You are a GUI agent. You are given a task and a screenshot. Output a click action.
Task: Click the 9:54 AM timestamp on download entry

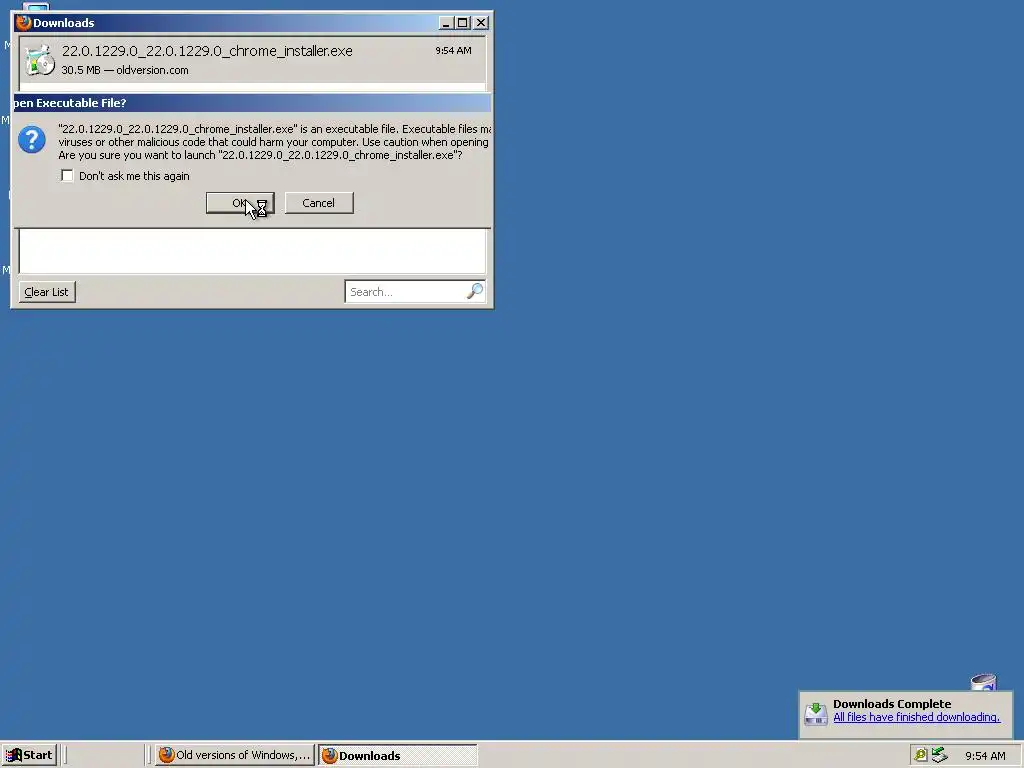[453, 50]
